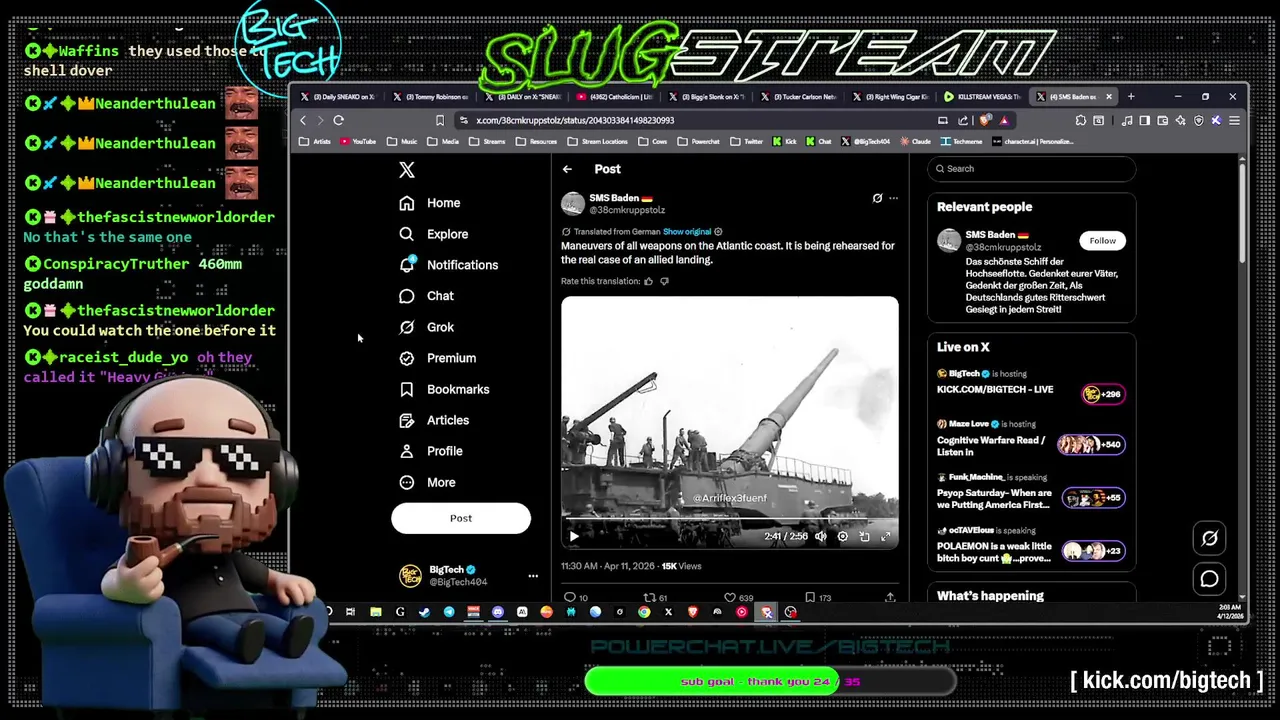Open translation settings gear icon
1280x720 pixels.
[718, 232]
